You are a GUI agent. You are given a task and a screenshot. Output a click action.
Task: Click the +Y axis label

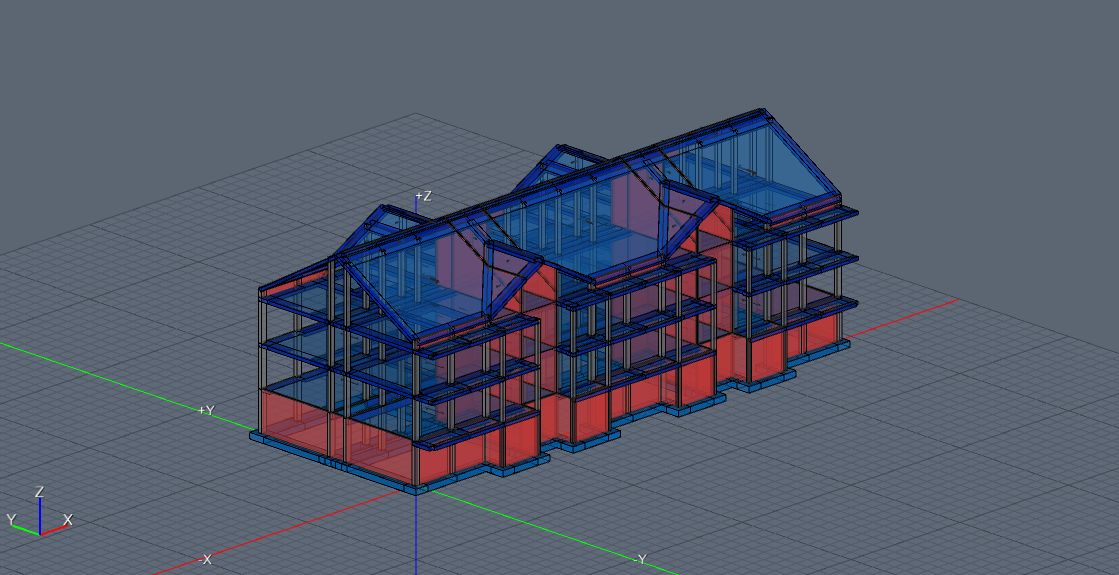(206, 410)
